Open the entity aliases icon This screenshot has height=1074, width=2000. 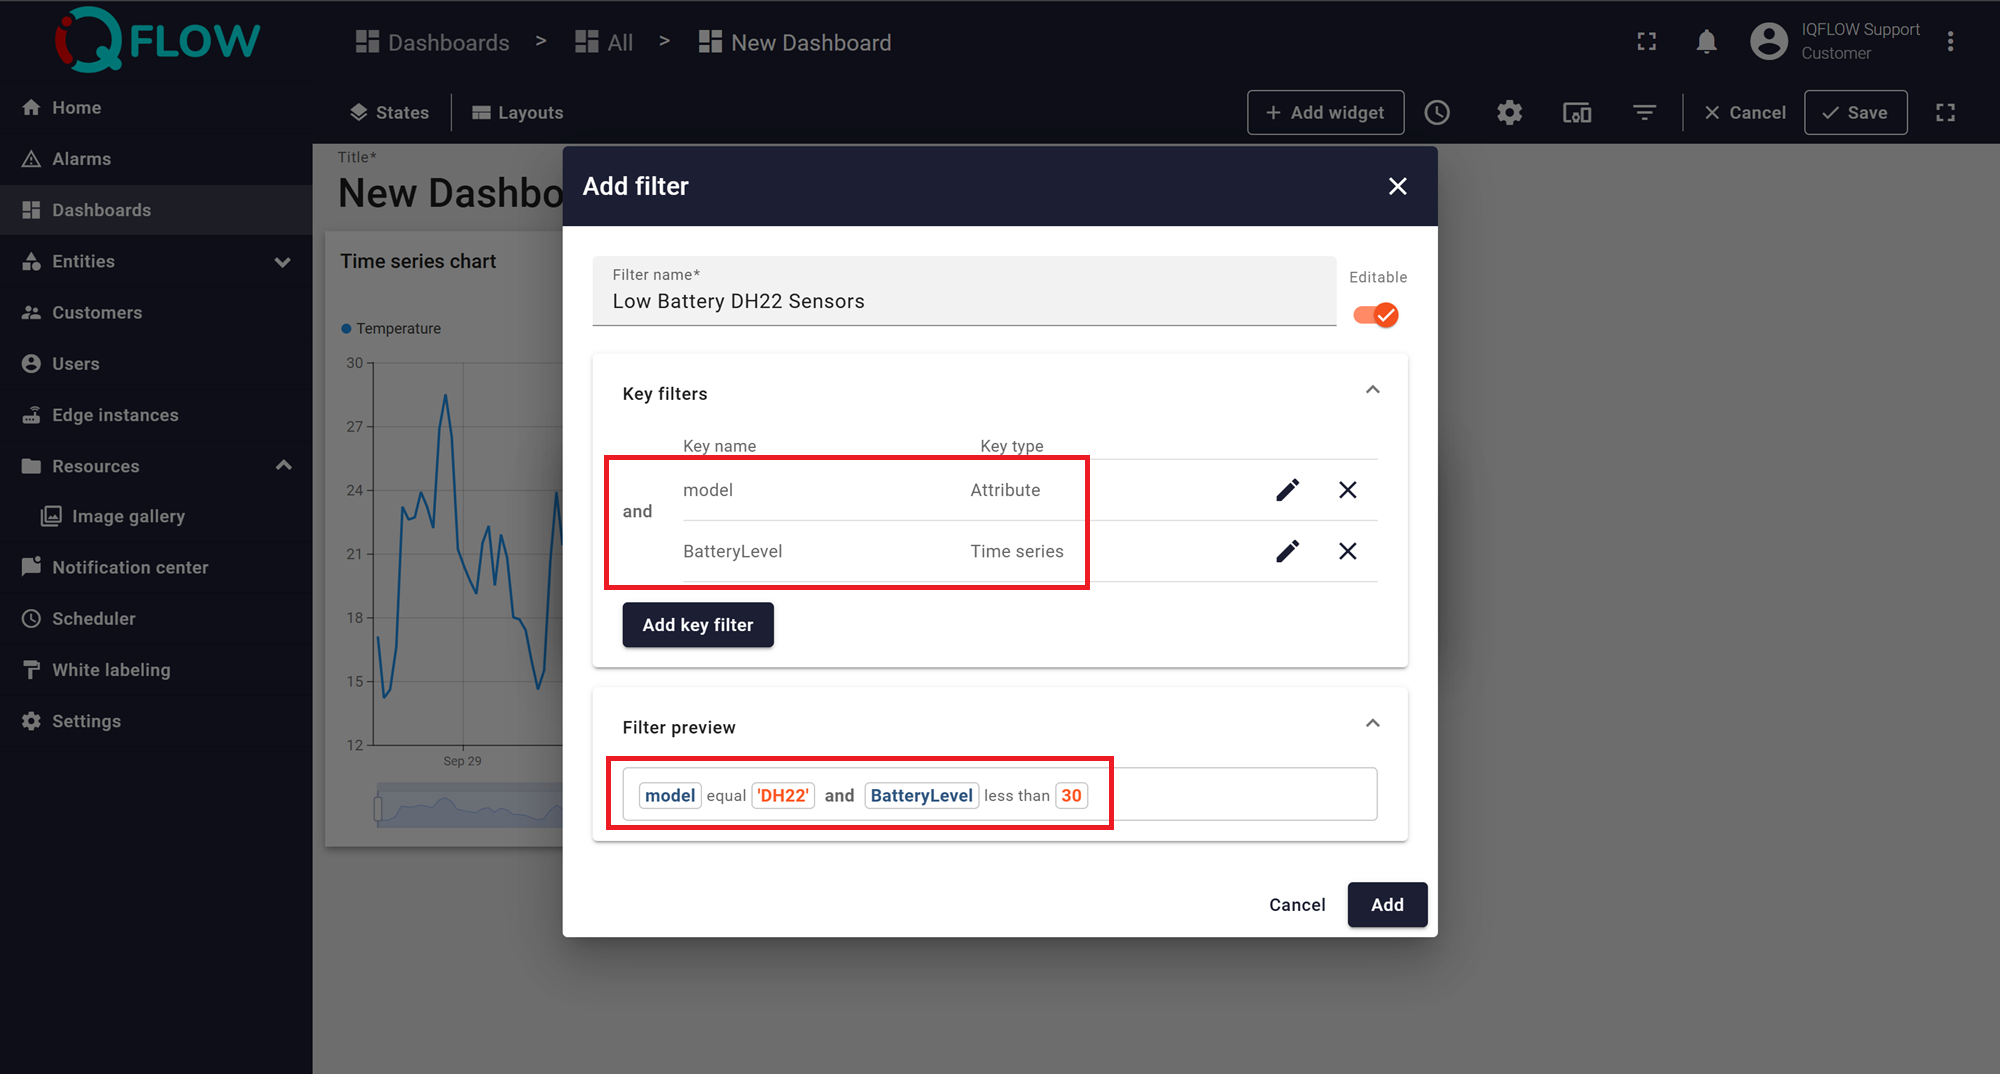1577,113
